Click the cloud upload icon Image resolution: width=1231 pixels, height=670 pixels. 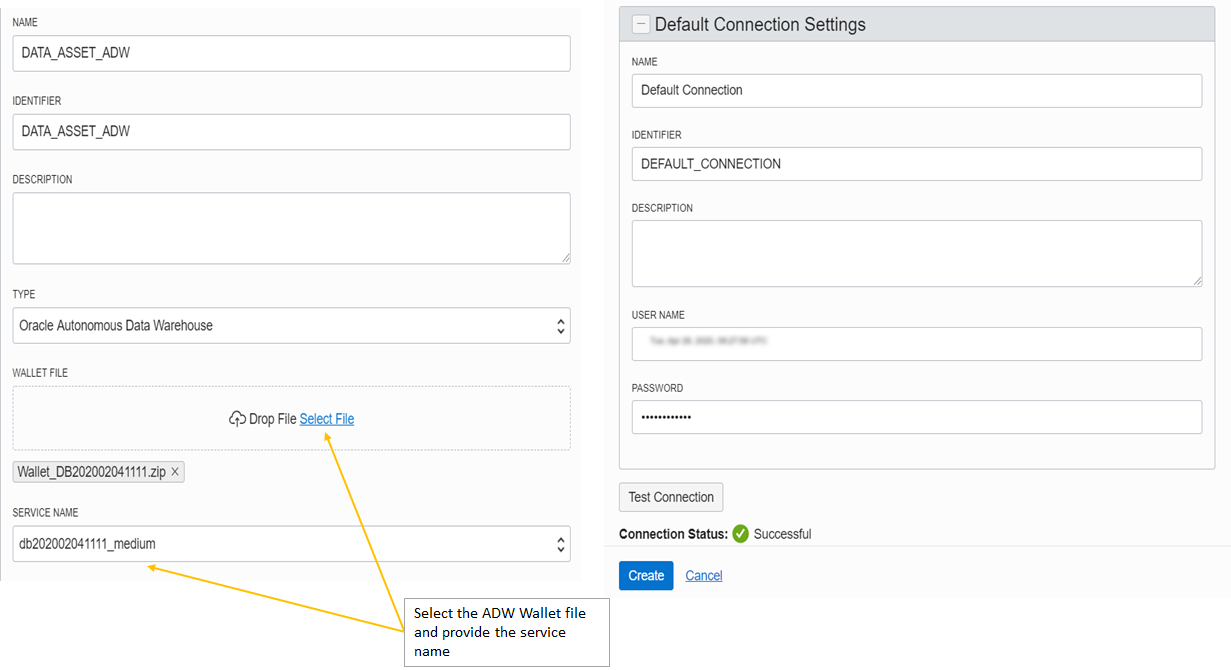point(237,419)
